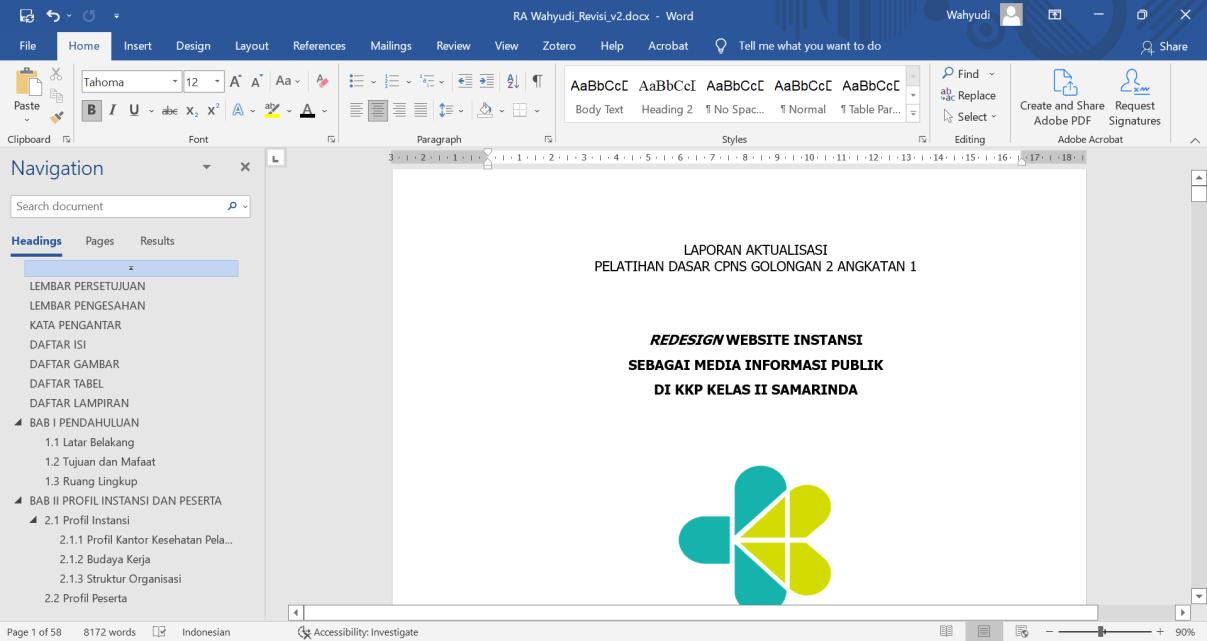Apply subscript formatting
The height and width of the screenshot is (641, 1207).
192,111
